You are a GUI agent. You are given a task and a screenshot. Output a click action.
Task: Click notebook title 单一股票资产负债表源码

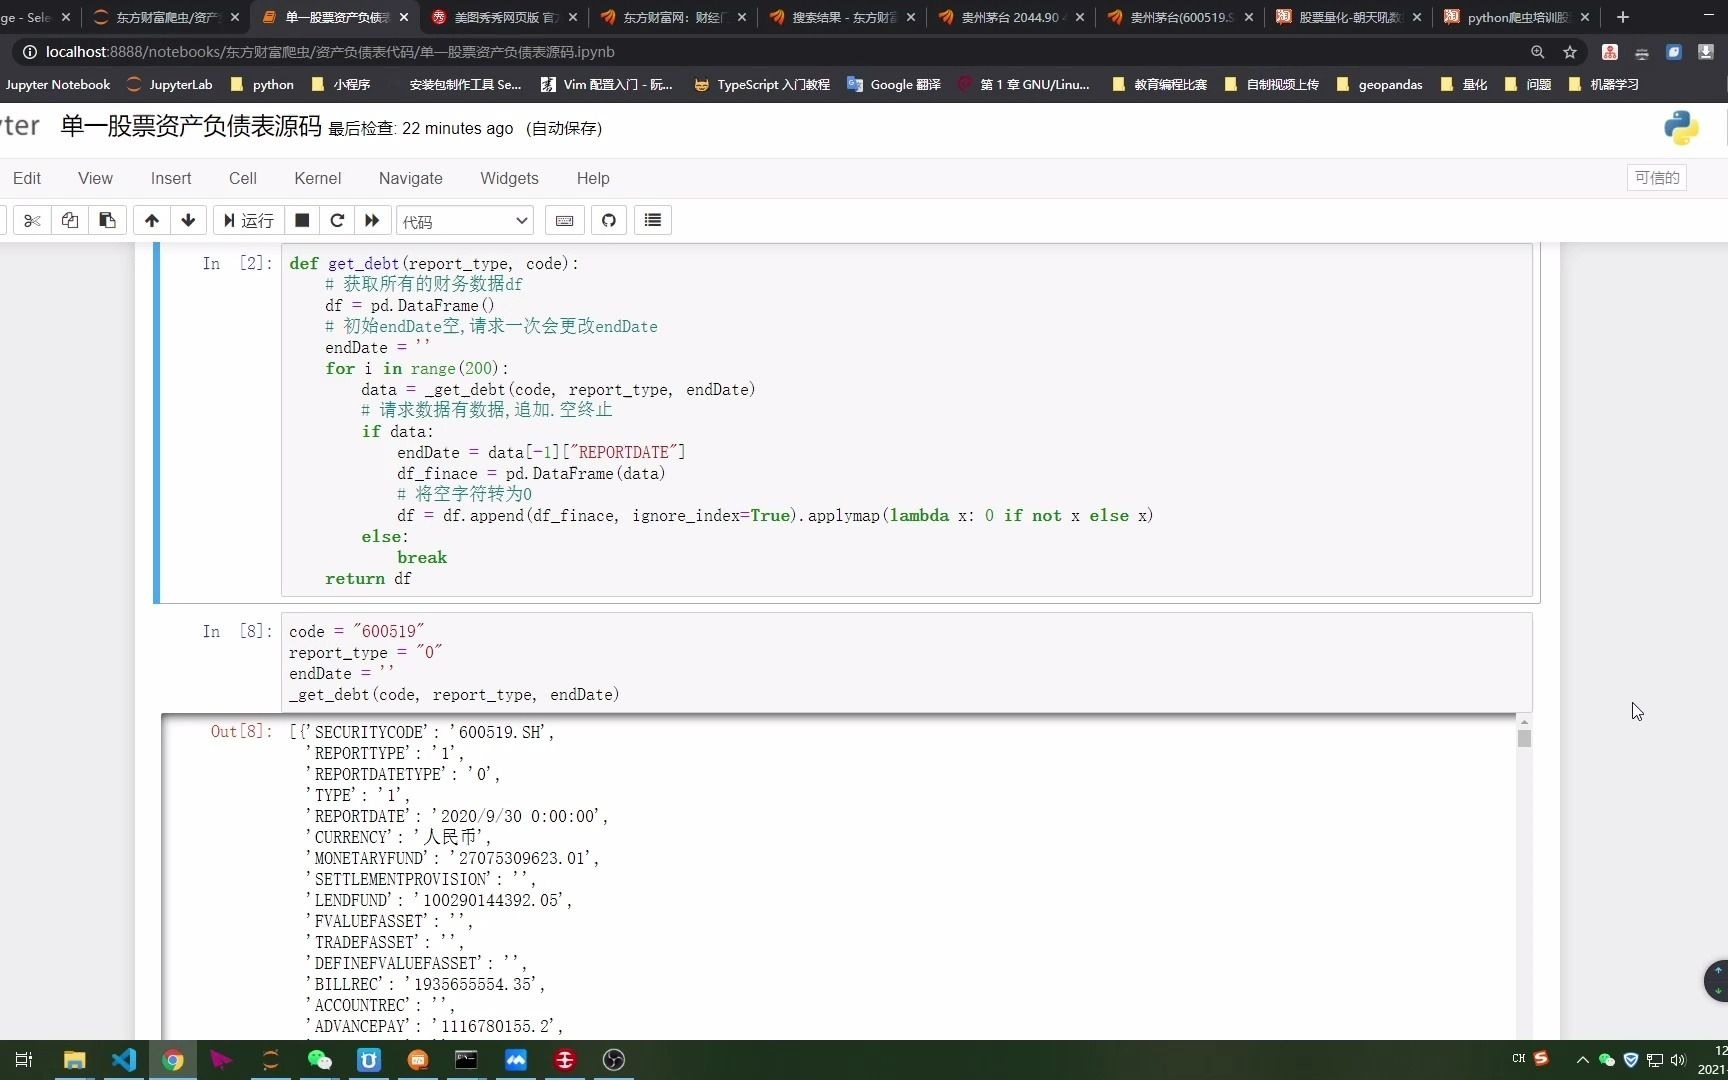(191, 127)
